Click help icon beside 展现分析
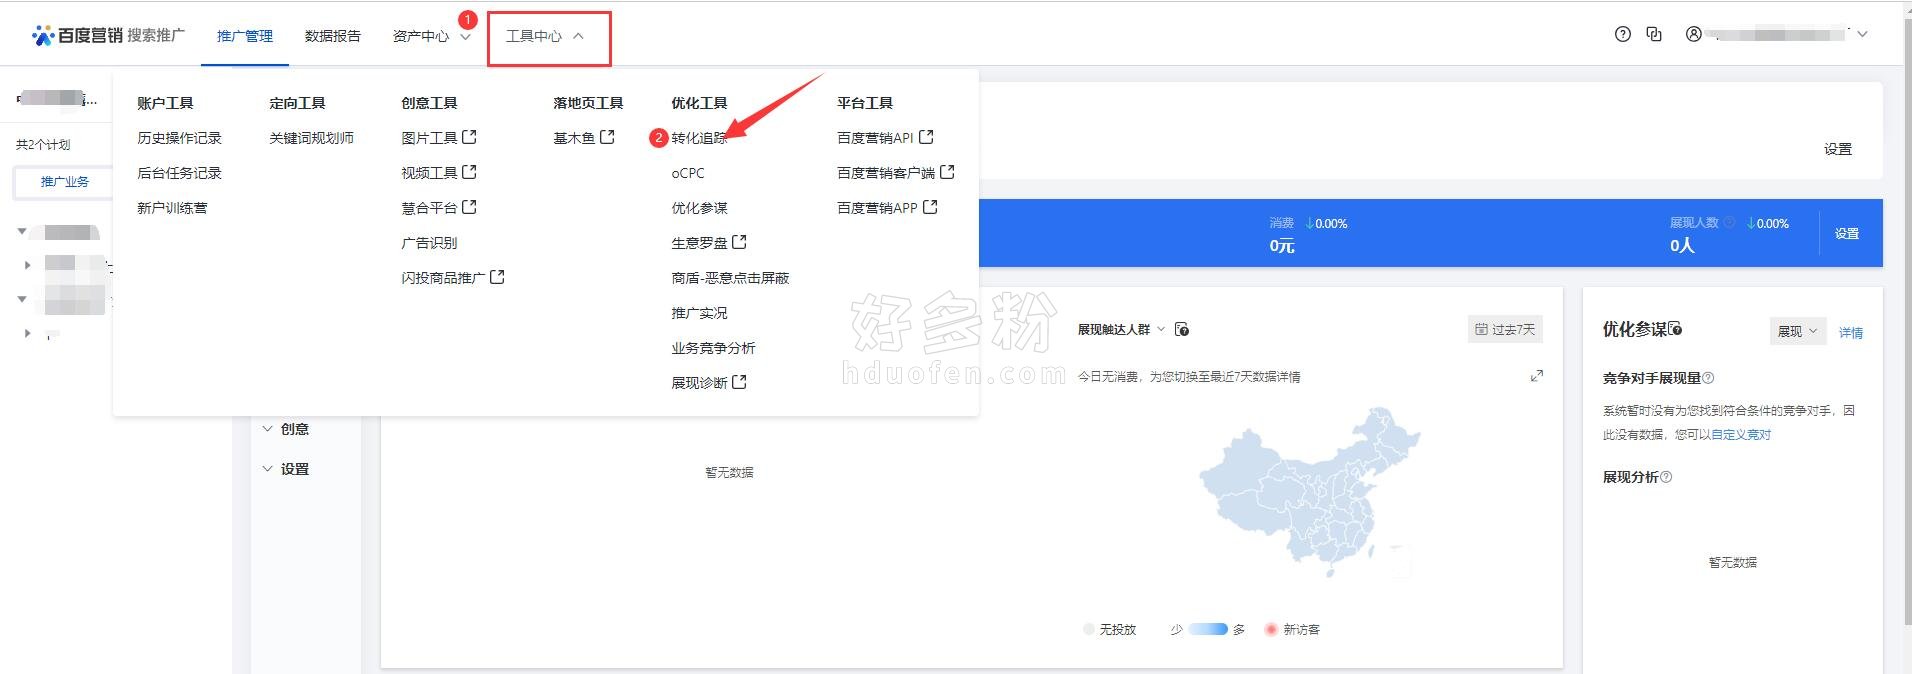The height and width of the screenshot is (674, 1912). (x=1666, y=477)
